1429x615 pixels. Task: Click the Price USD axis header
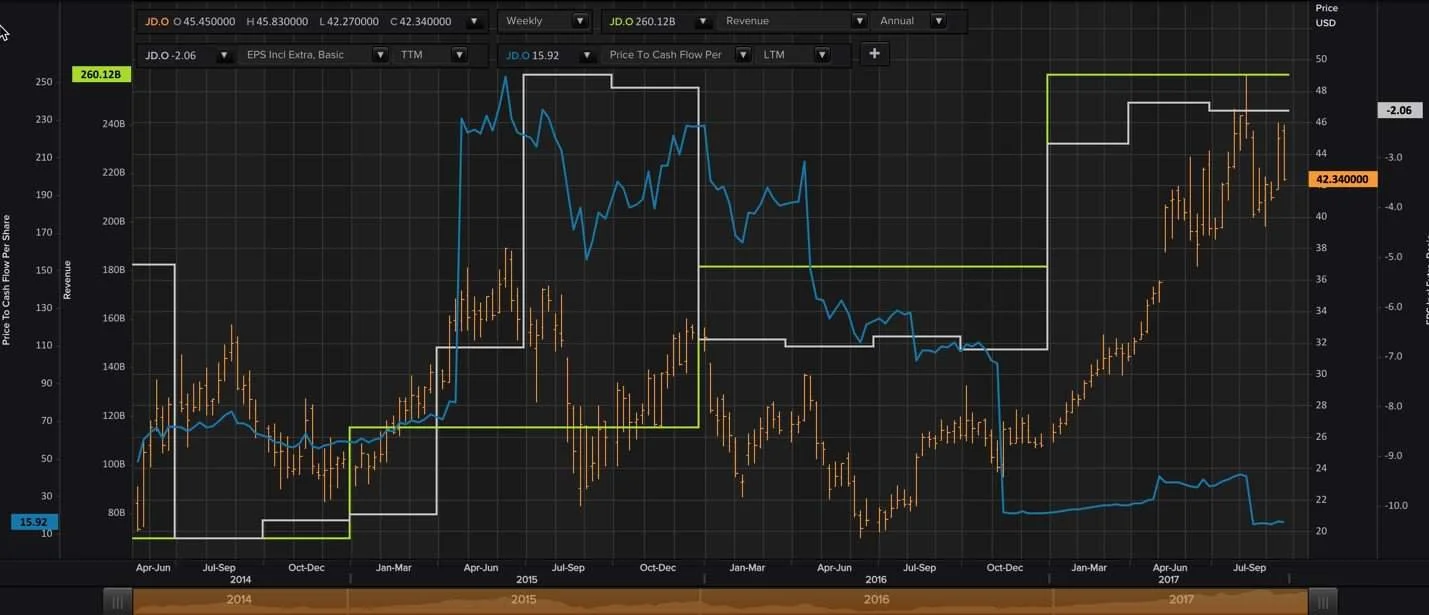[x=1325, y=15]
